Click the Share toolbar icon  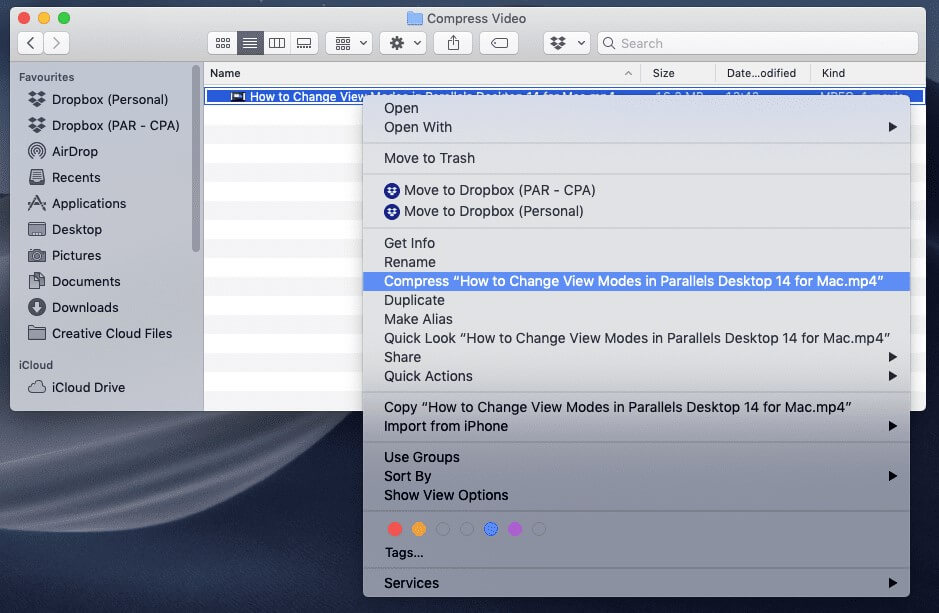pyautogui.click(x=453, y=43)
